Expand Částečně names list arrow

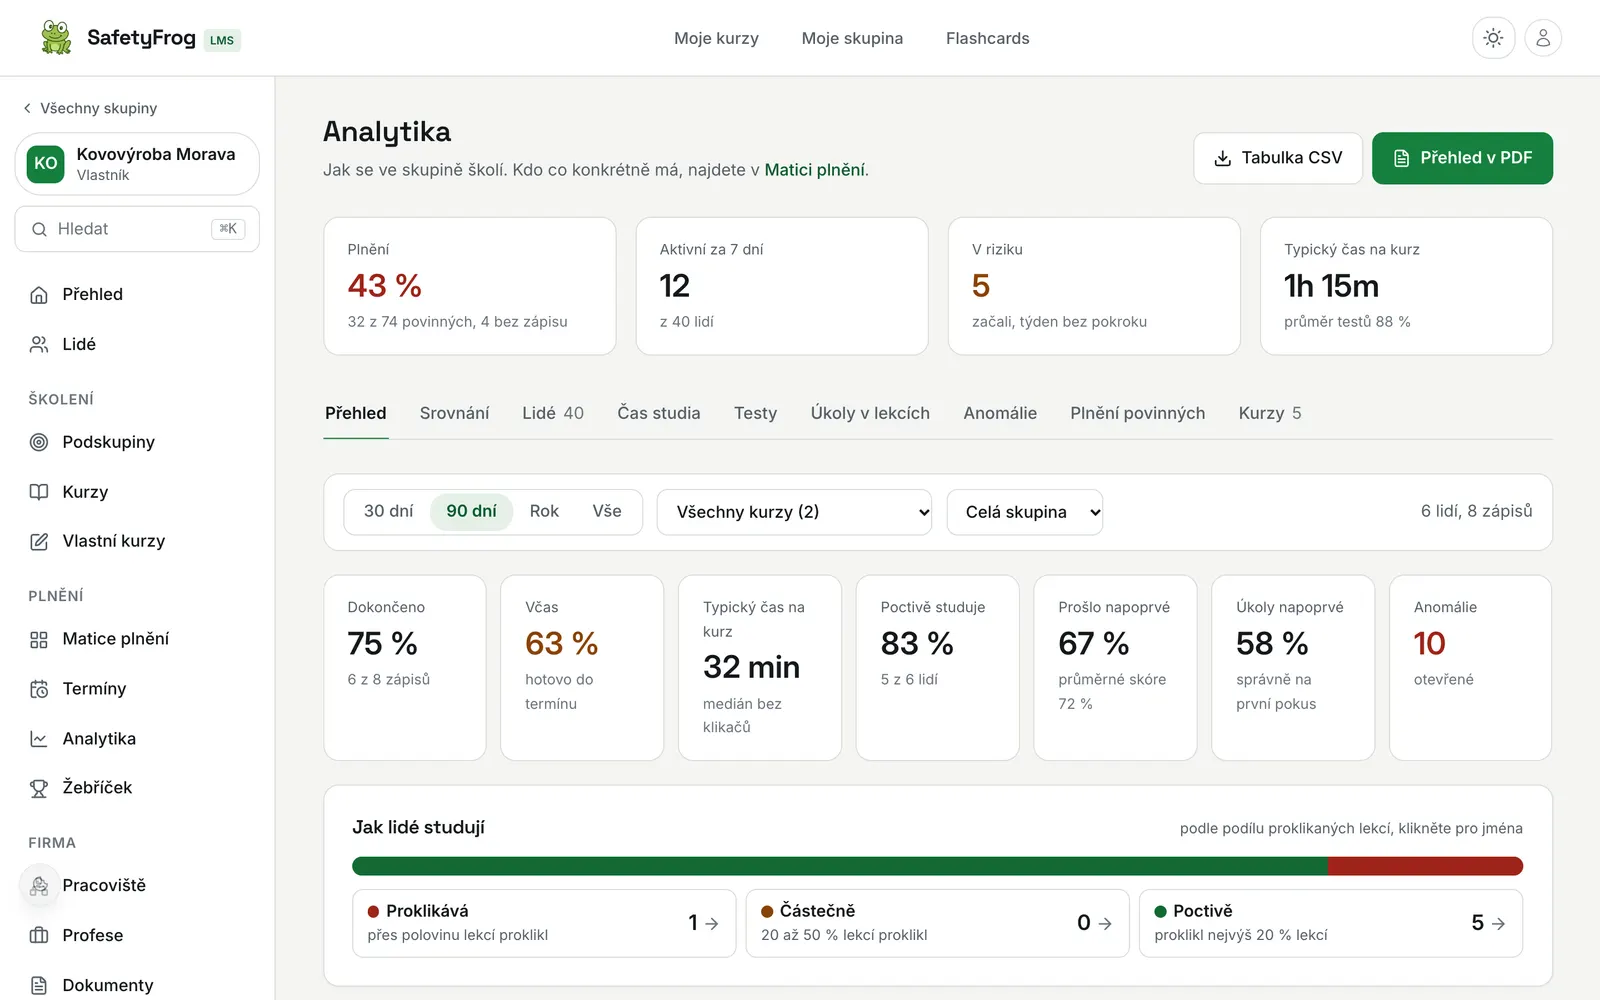coord(1104,924)
